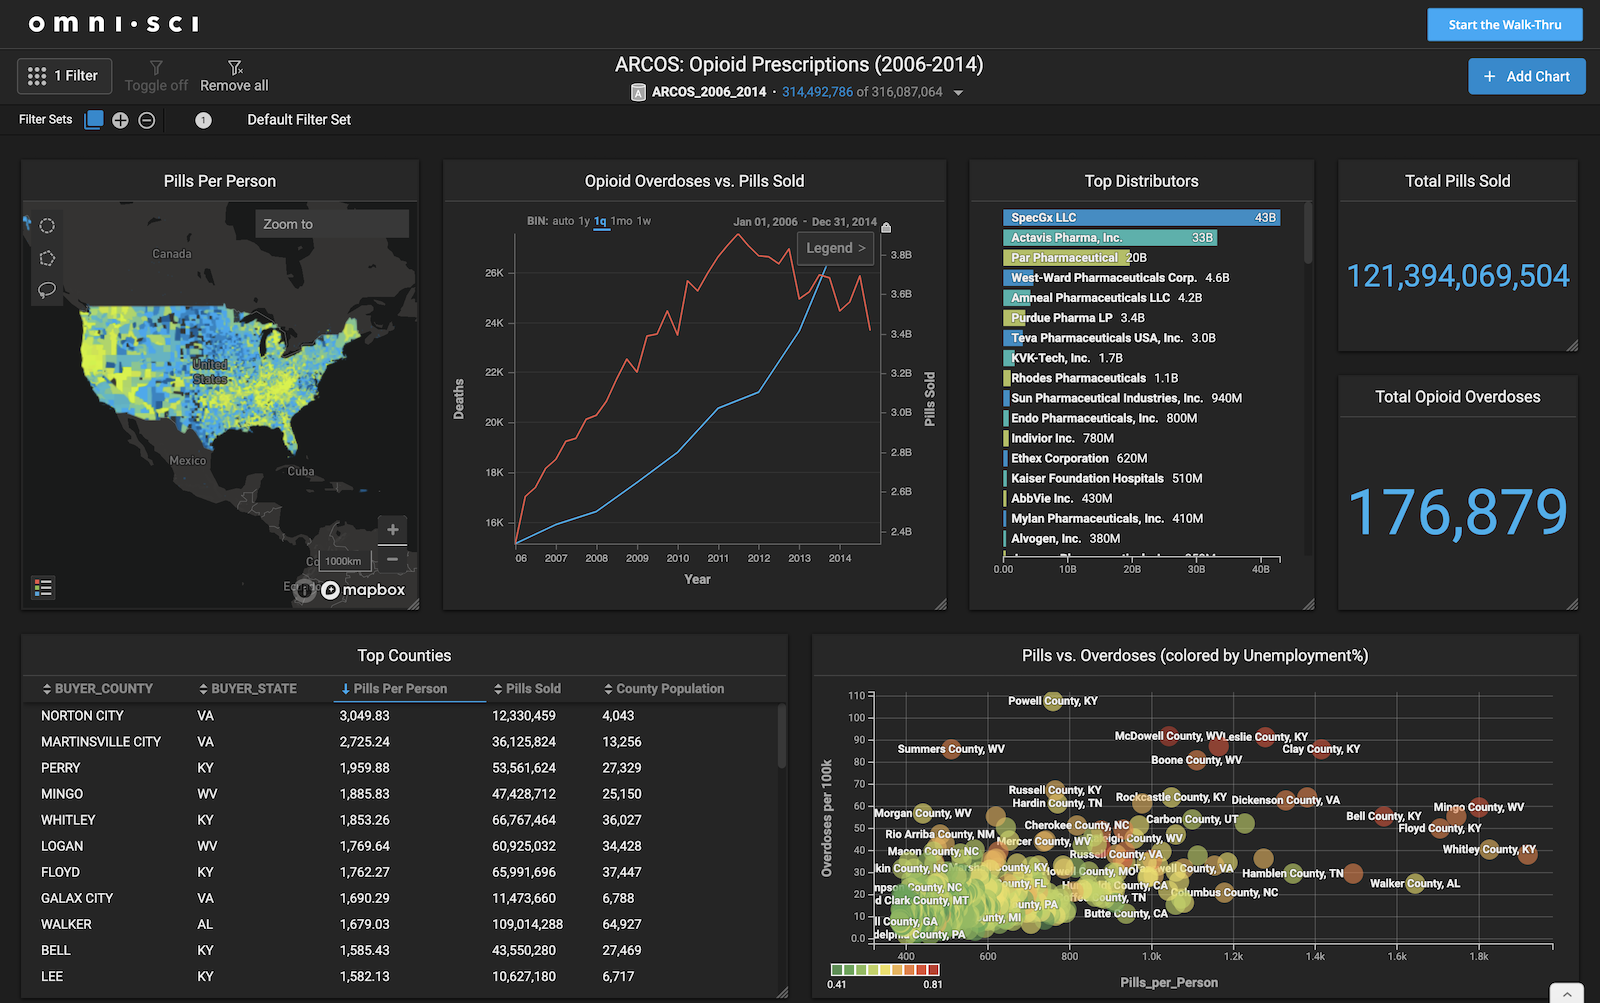The image size is (1600, 1003).
Task: Select the Actavis Pharma, Inc. bar
Action: point(1110,237)
